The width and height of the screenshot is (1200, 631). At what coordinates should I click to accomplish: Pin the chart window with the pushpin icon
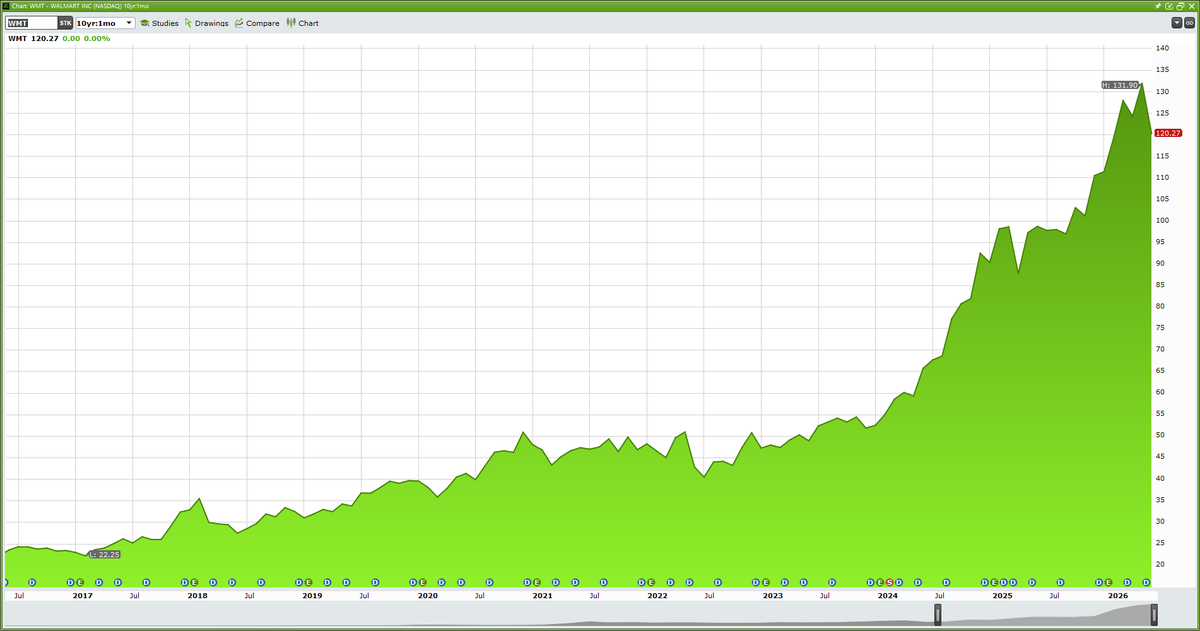point(1158,6)
